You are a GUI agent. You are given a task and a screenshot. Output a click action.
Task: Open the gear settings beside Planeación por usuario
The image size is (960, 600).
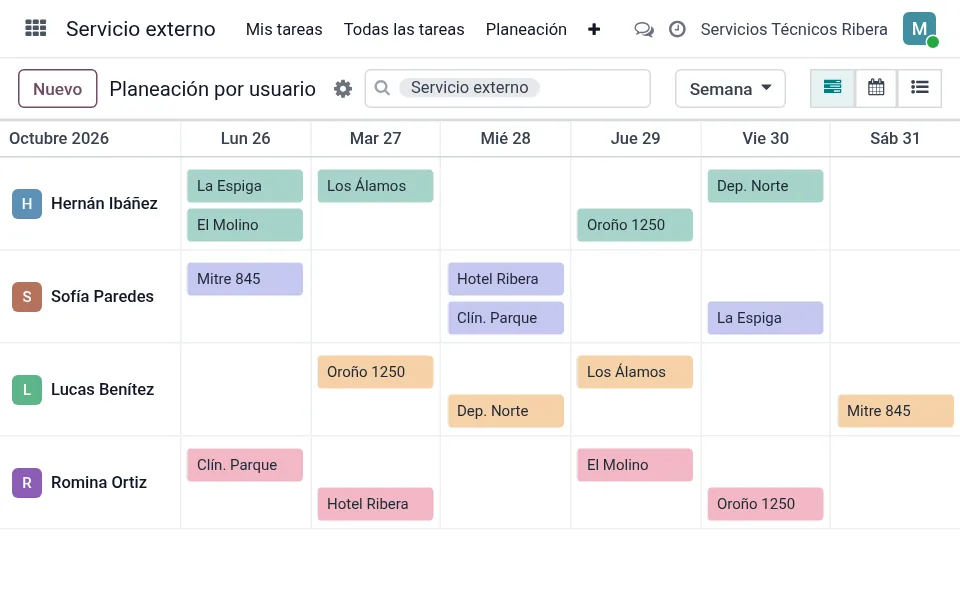click(x=343, y=89)
